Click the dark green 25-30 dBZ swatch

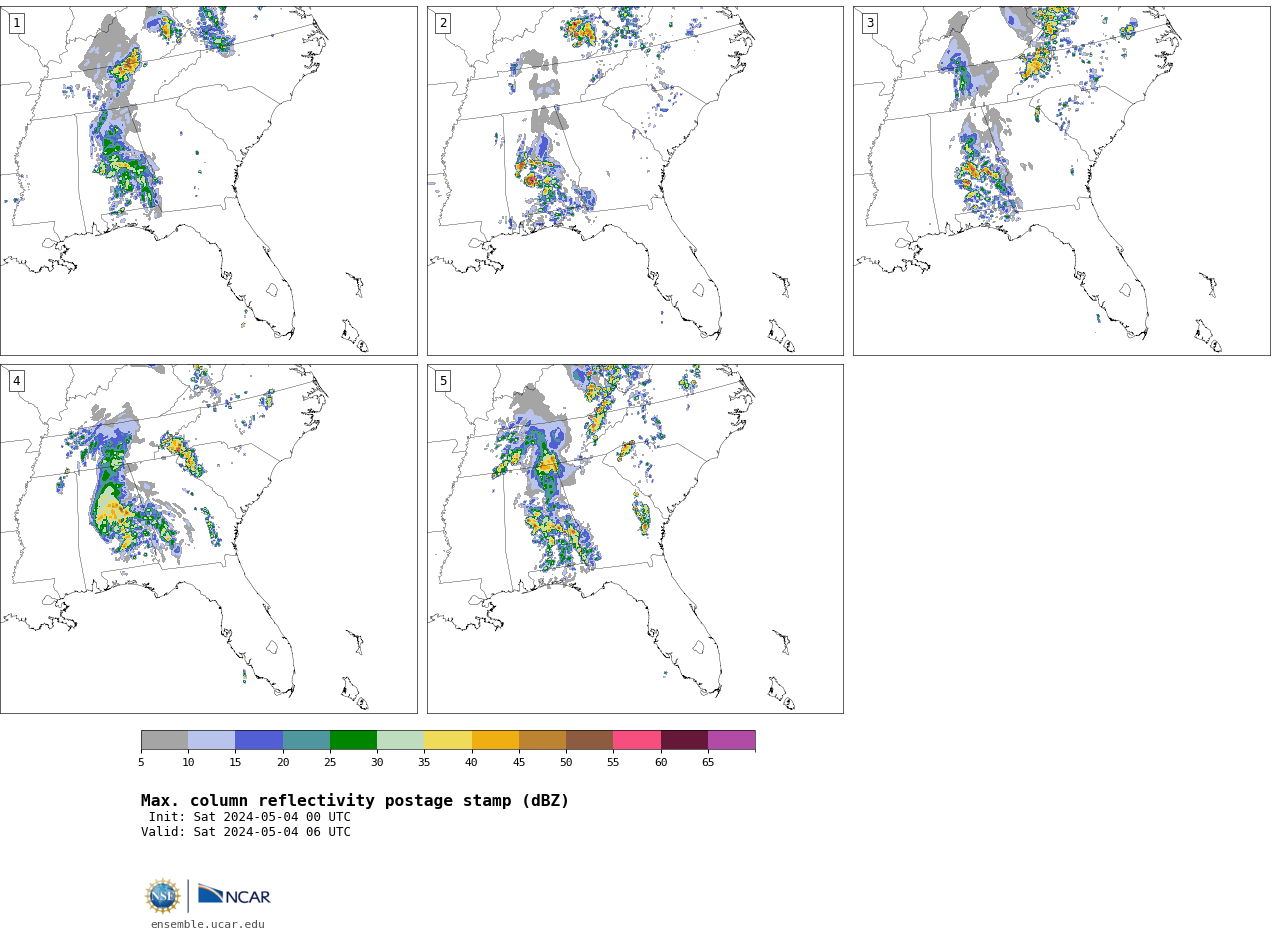click(354, 740)
